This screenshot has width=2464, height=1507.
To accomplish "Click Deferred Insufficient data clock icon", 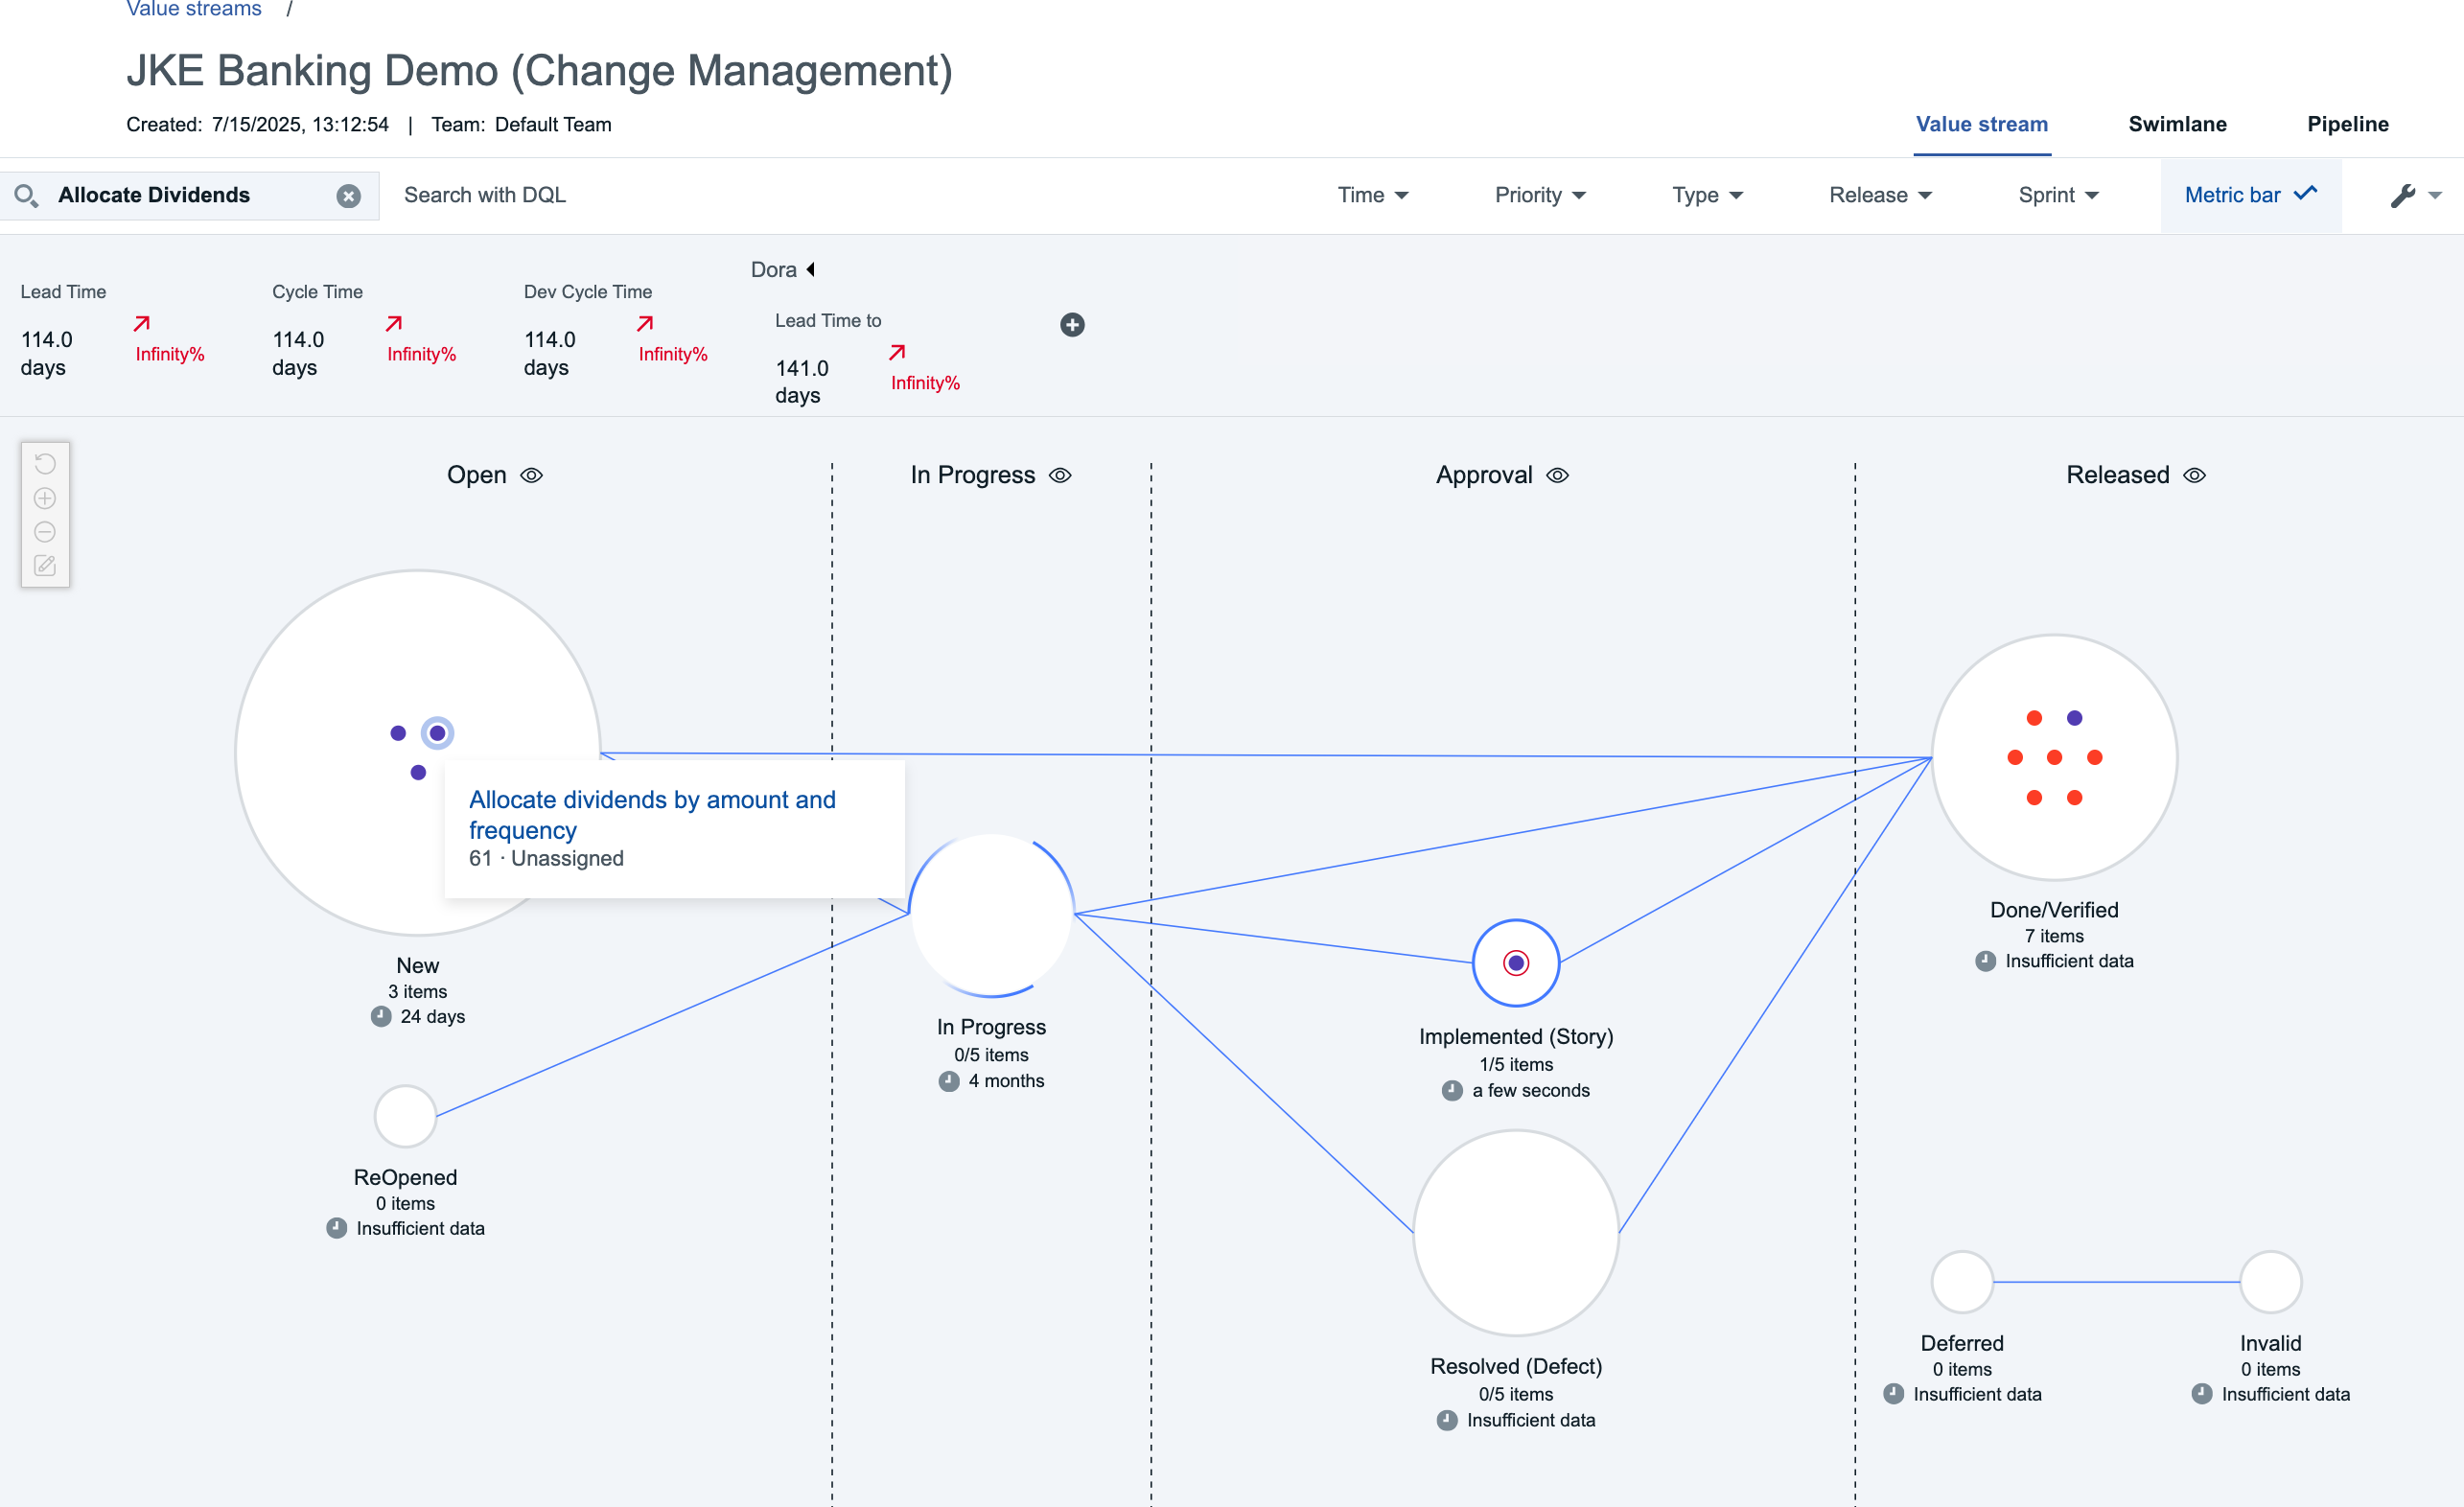I will point(1894,1394).
